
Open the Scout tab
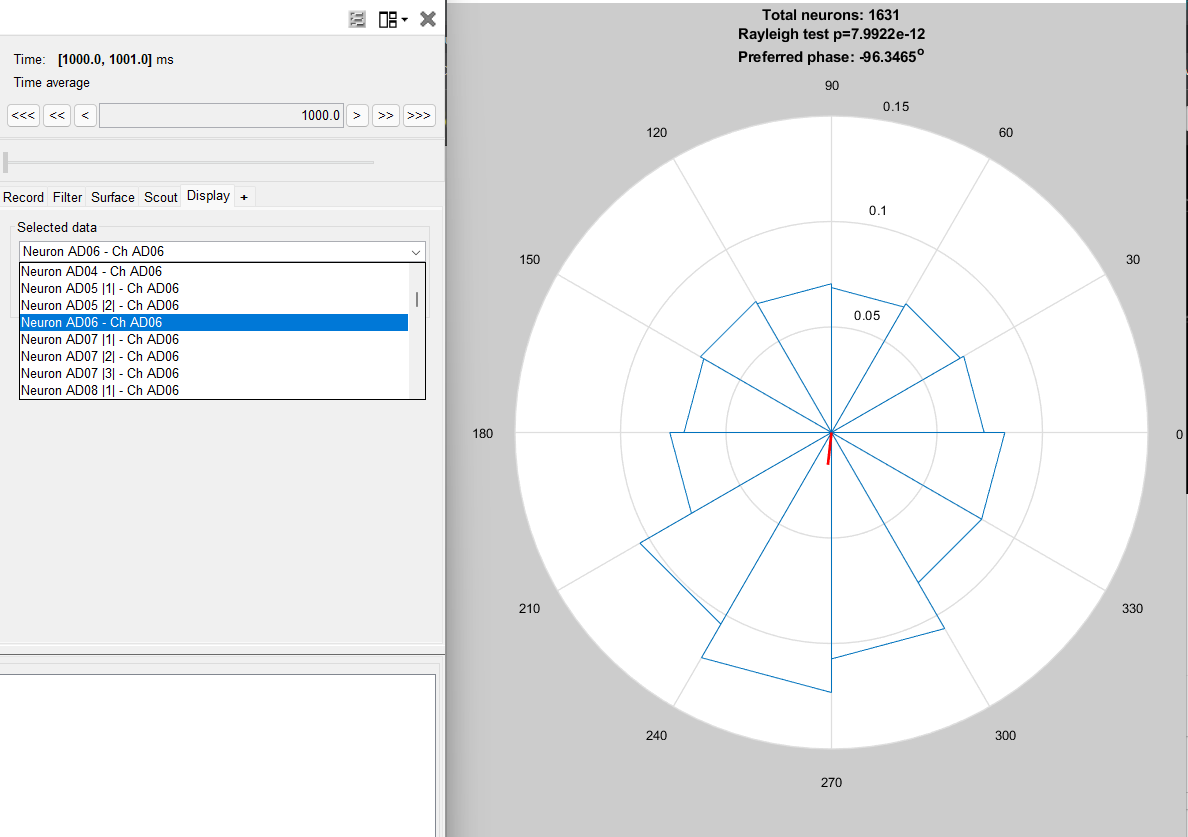click(161, 197)
